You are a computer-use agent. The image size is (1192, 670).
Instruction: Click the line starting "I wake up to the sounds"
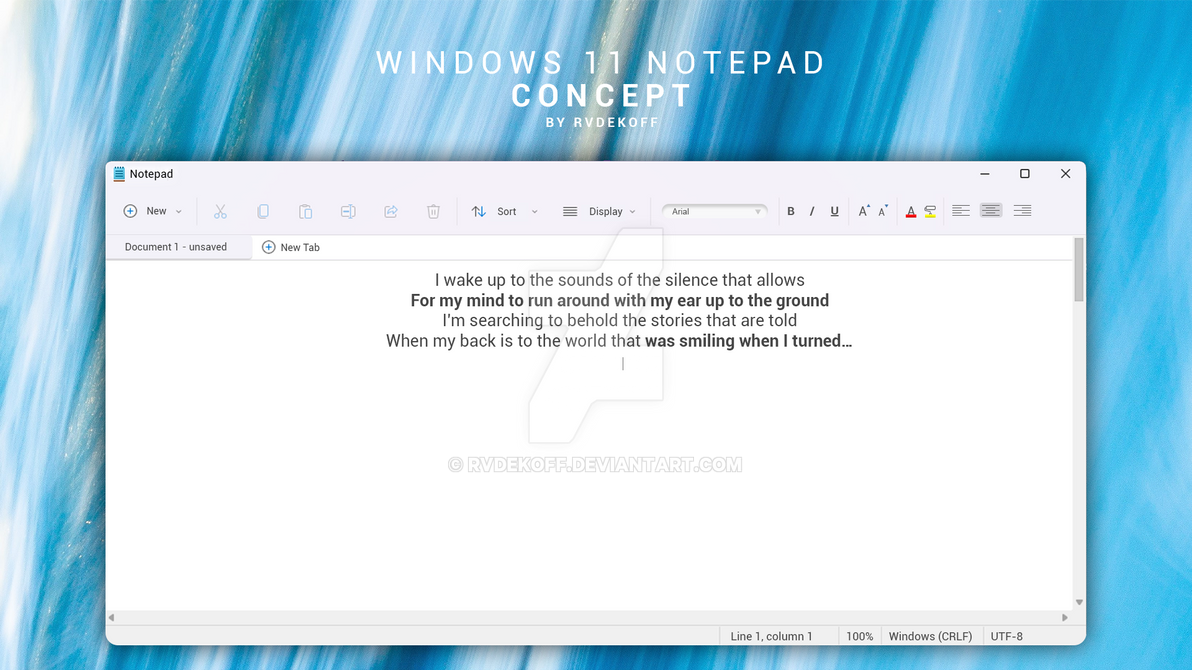click(620, 280)
